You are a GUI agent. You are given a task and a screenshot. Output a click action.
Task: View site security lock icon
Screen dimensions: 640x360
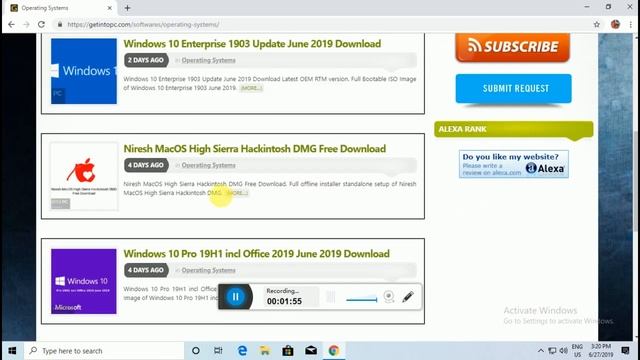[x=60, y=24]
